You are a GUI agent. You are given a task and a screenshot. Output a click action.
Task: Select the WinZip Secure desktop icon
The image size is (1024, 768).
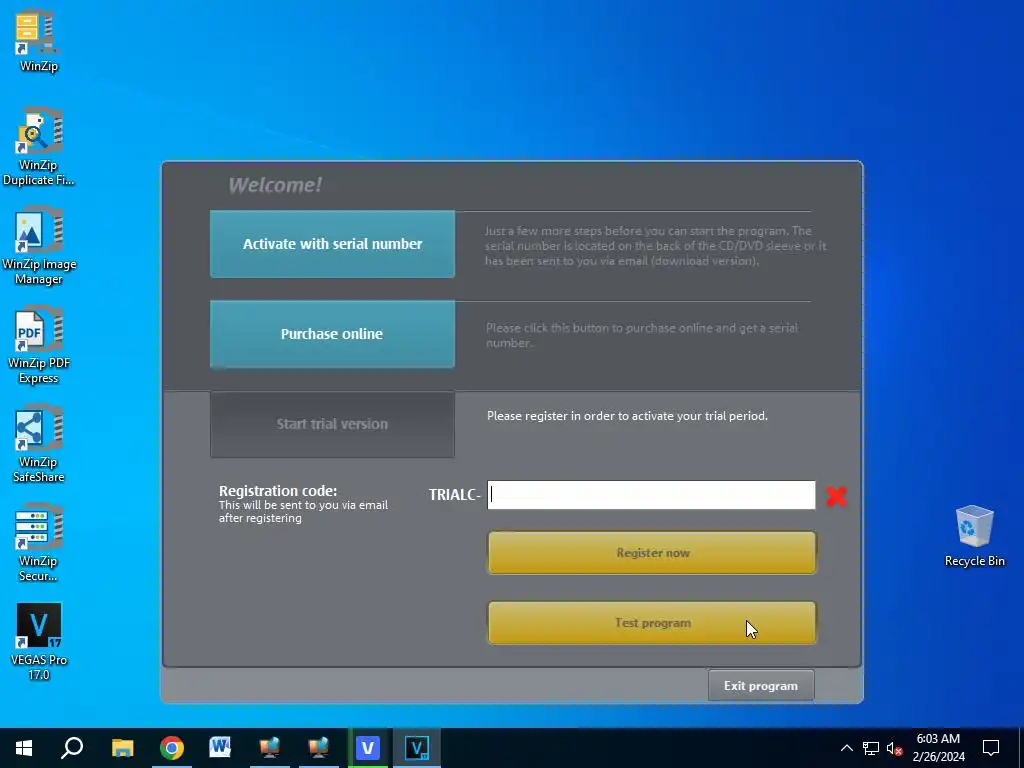[39, 542]
